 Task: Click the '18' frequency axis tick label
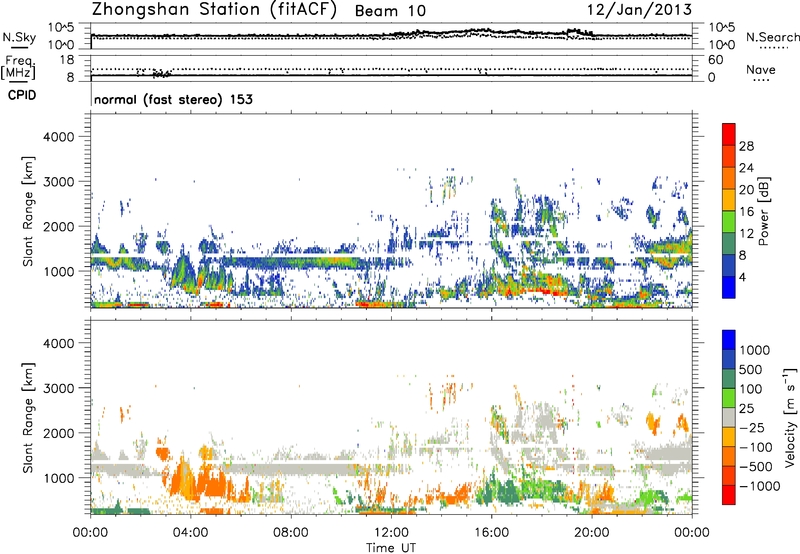point(67,60)
